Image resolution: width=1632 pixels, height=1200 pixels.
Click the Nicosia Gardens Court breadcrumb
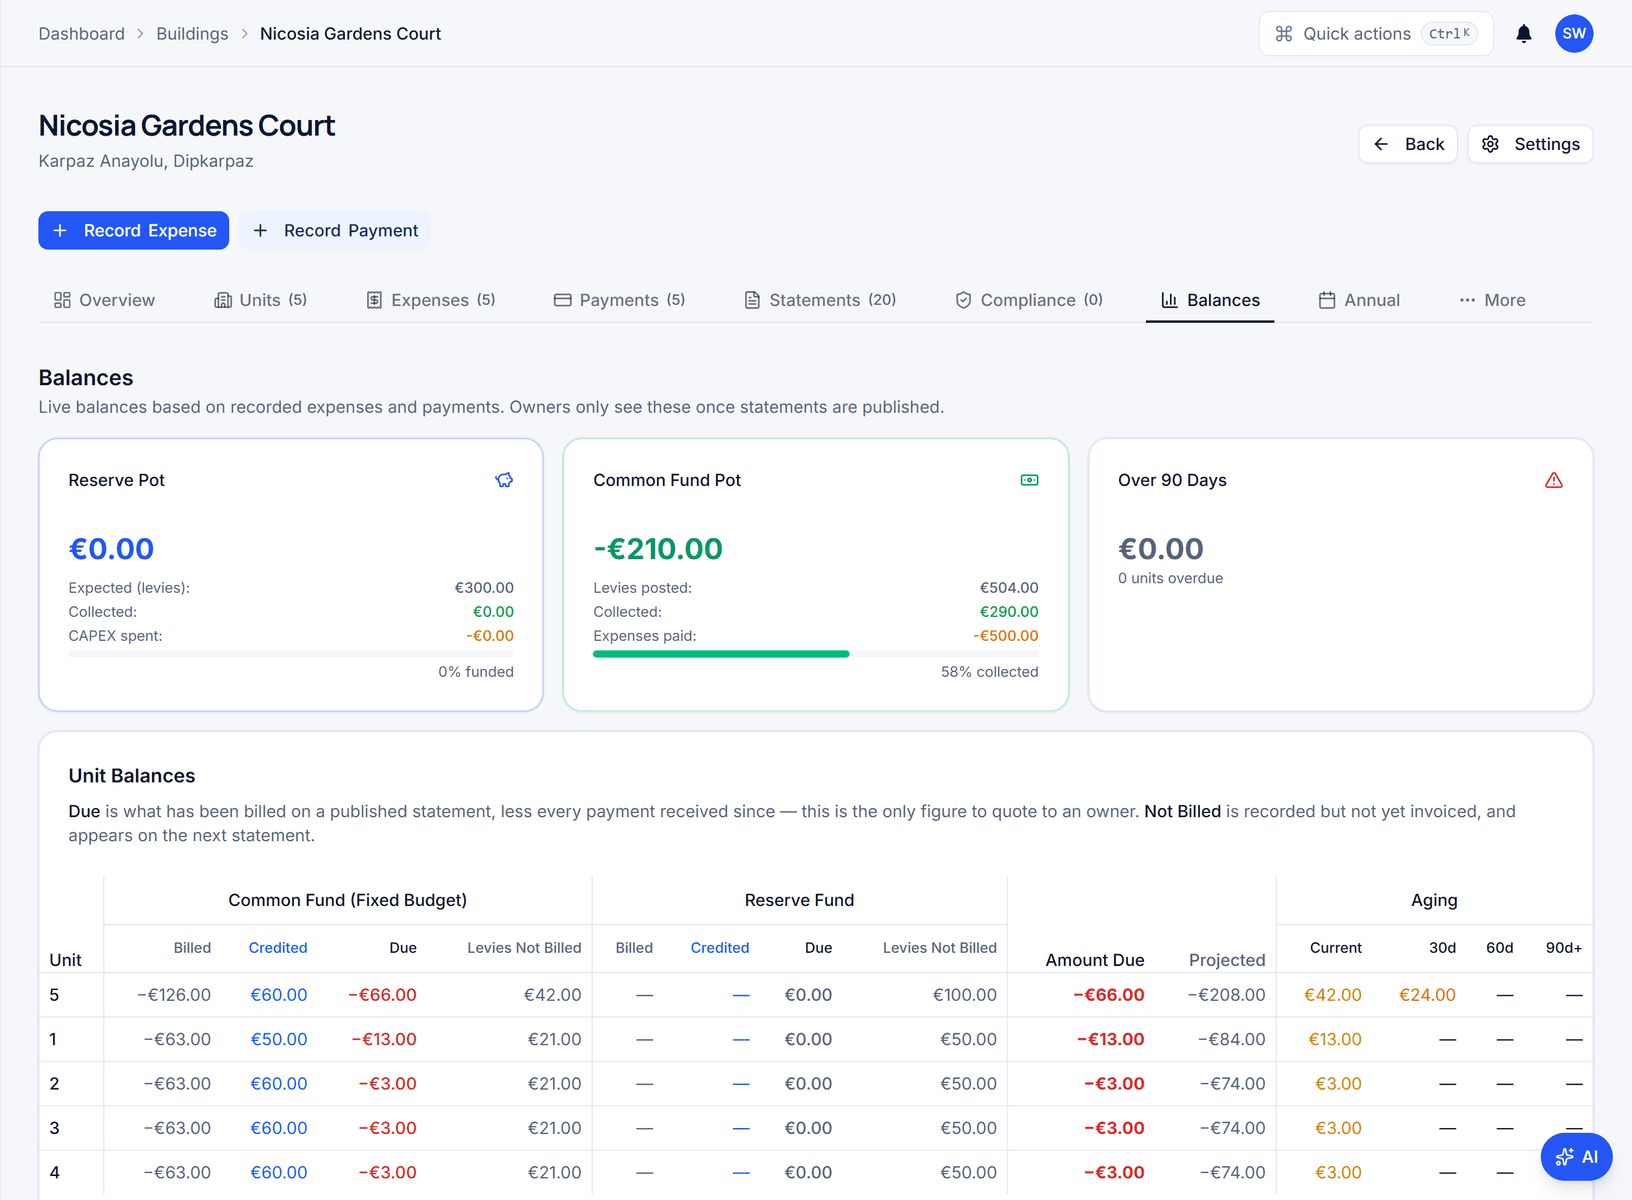(350, 34)
